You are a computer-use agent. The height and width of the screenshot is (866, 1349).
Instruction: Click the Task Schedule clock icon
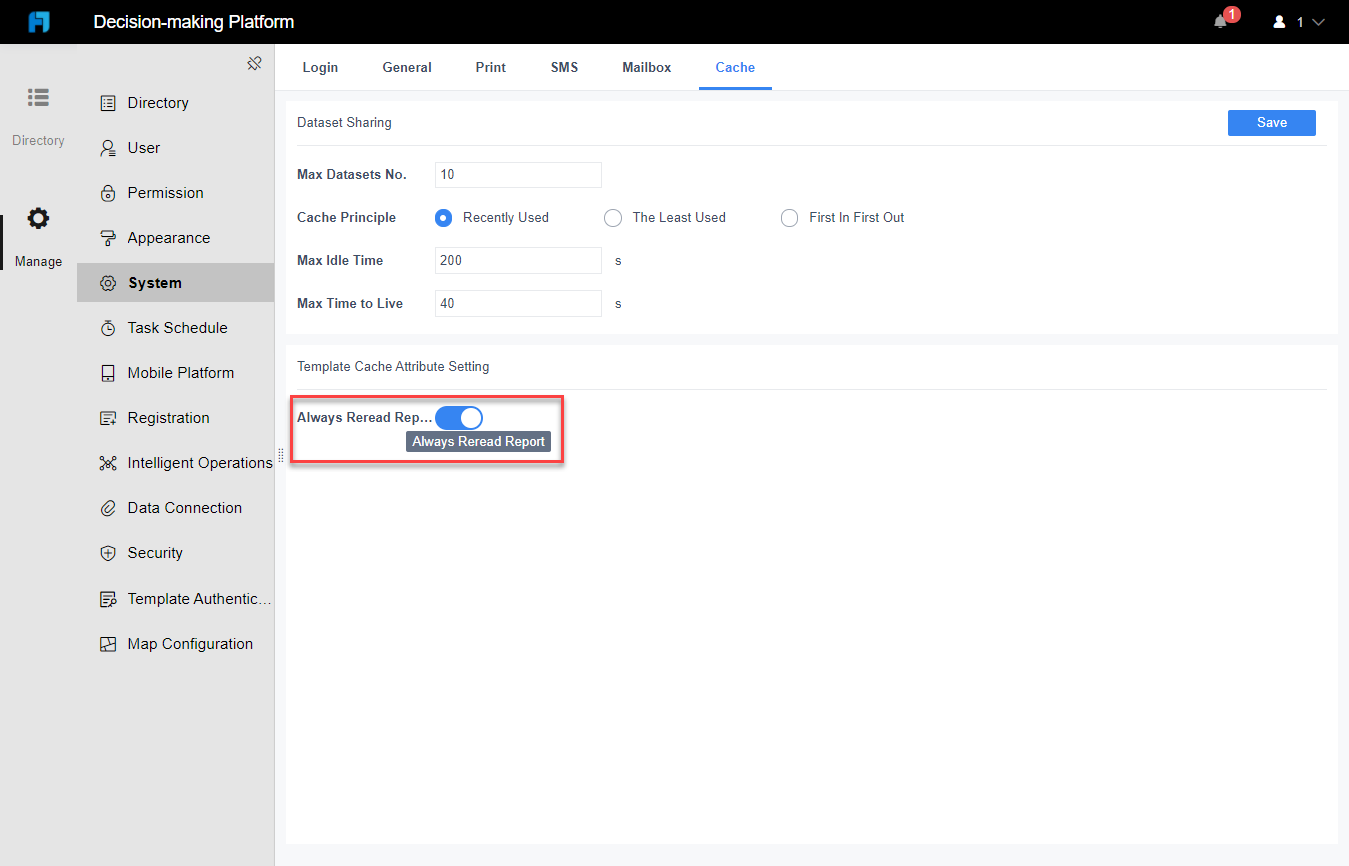tap(108, 327)
